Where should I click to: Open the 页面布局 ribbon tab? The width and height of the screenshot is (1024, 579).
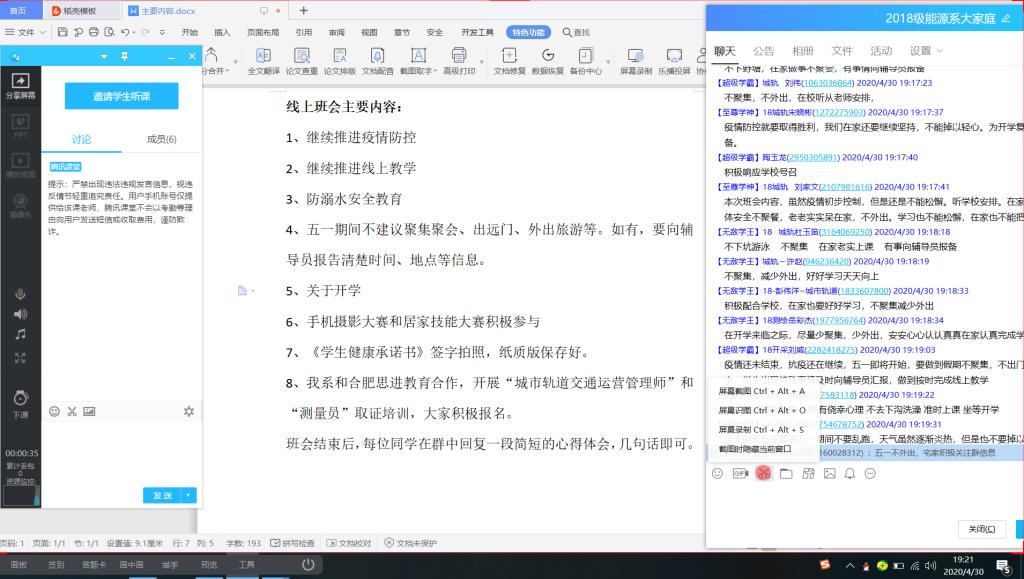(263, 32)
